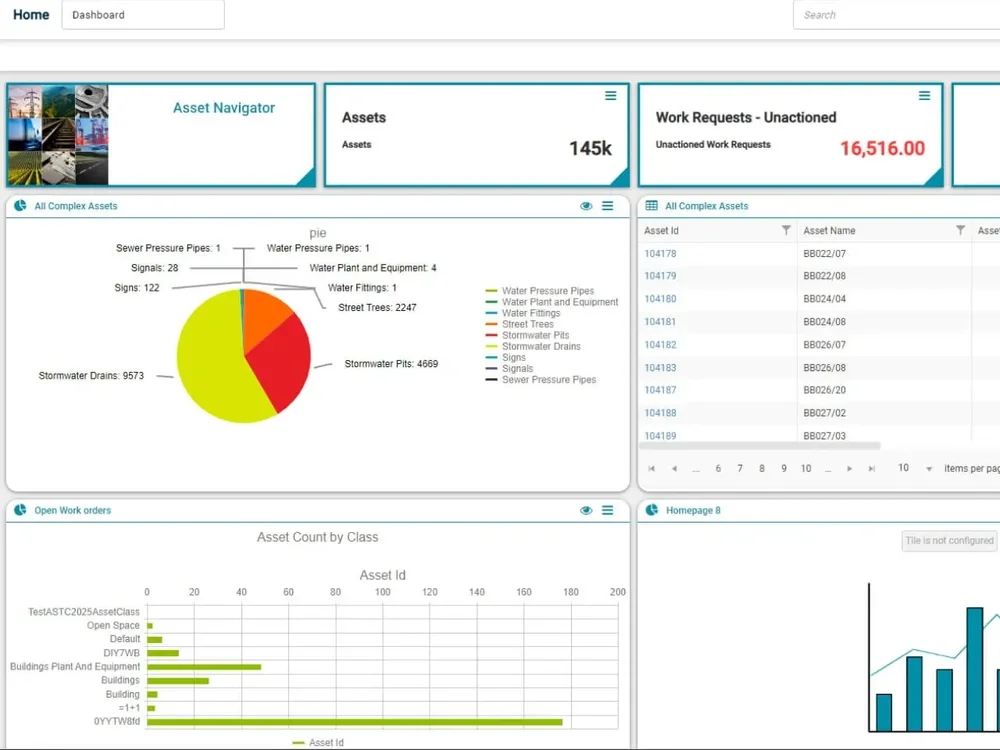The height and width of the screenshot is (750, 1000).
Task: Click the 0YYTW8fd bar in chart
Action: [355, 722]
